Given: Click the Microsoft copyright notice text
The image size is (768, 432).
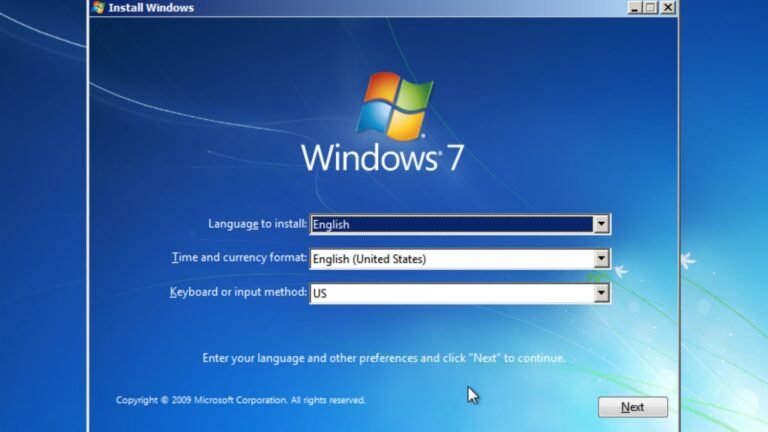Looking at the screenshot, I should point(240,400).
